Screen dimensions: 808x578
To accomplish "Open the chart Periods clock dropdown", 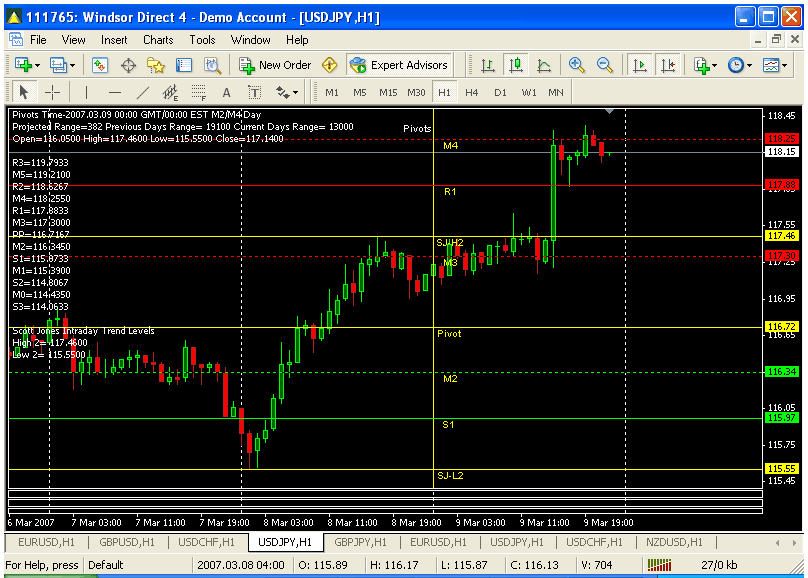I will tap(739, 65).
